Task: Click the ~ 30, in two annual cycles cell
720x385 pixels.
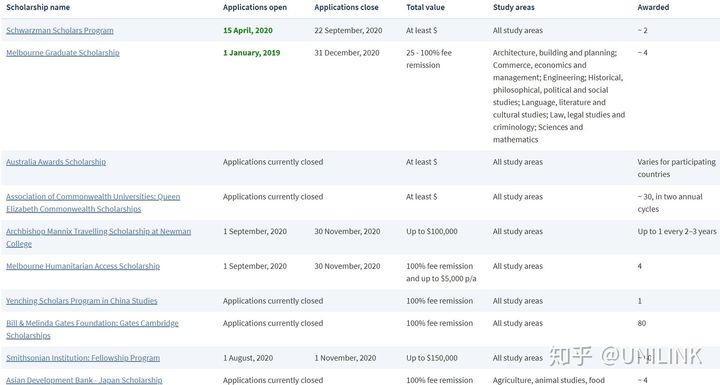Action: [x=670, y=203]
